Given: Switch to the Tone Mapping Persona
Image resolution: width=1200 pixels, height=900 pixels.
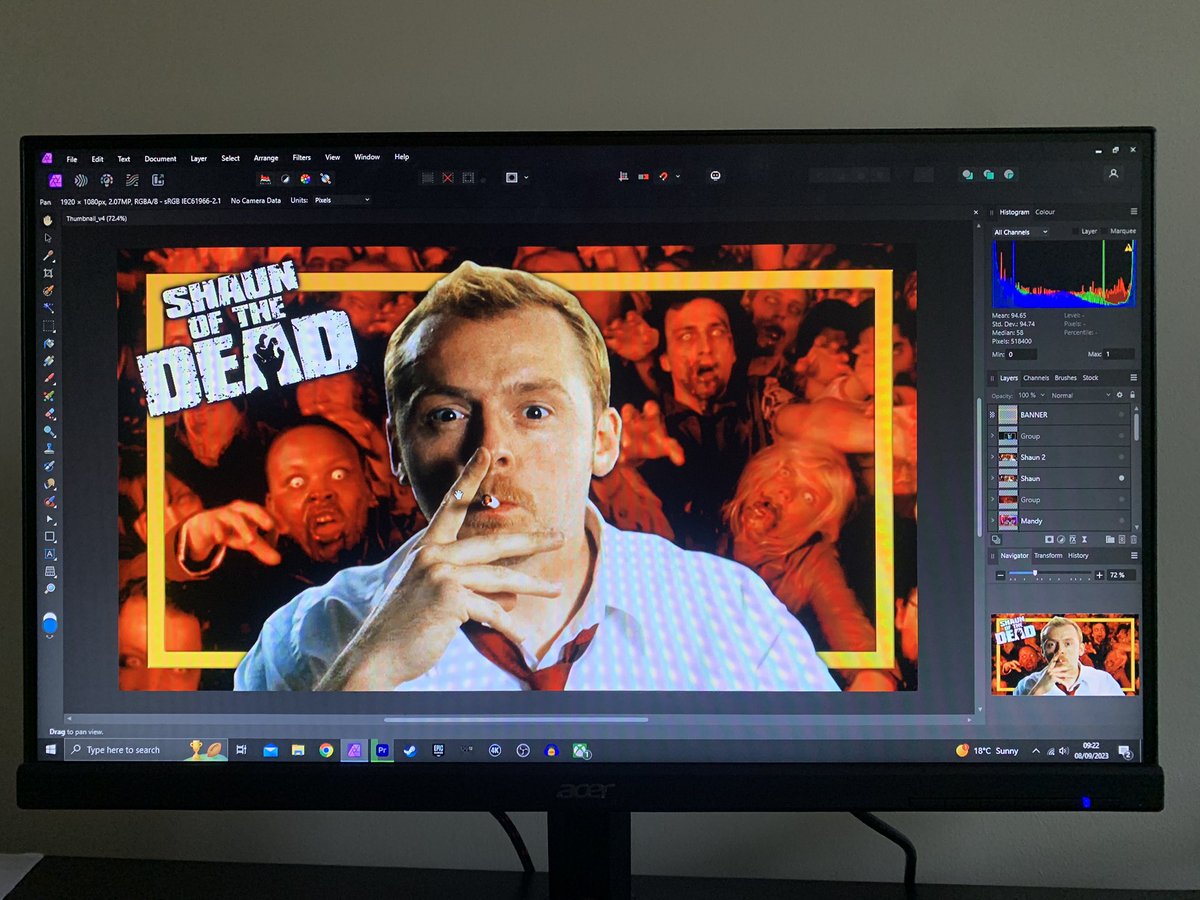Looking at the screenshot, I should click(x=132, y=180).
